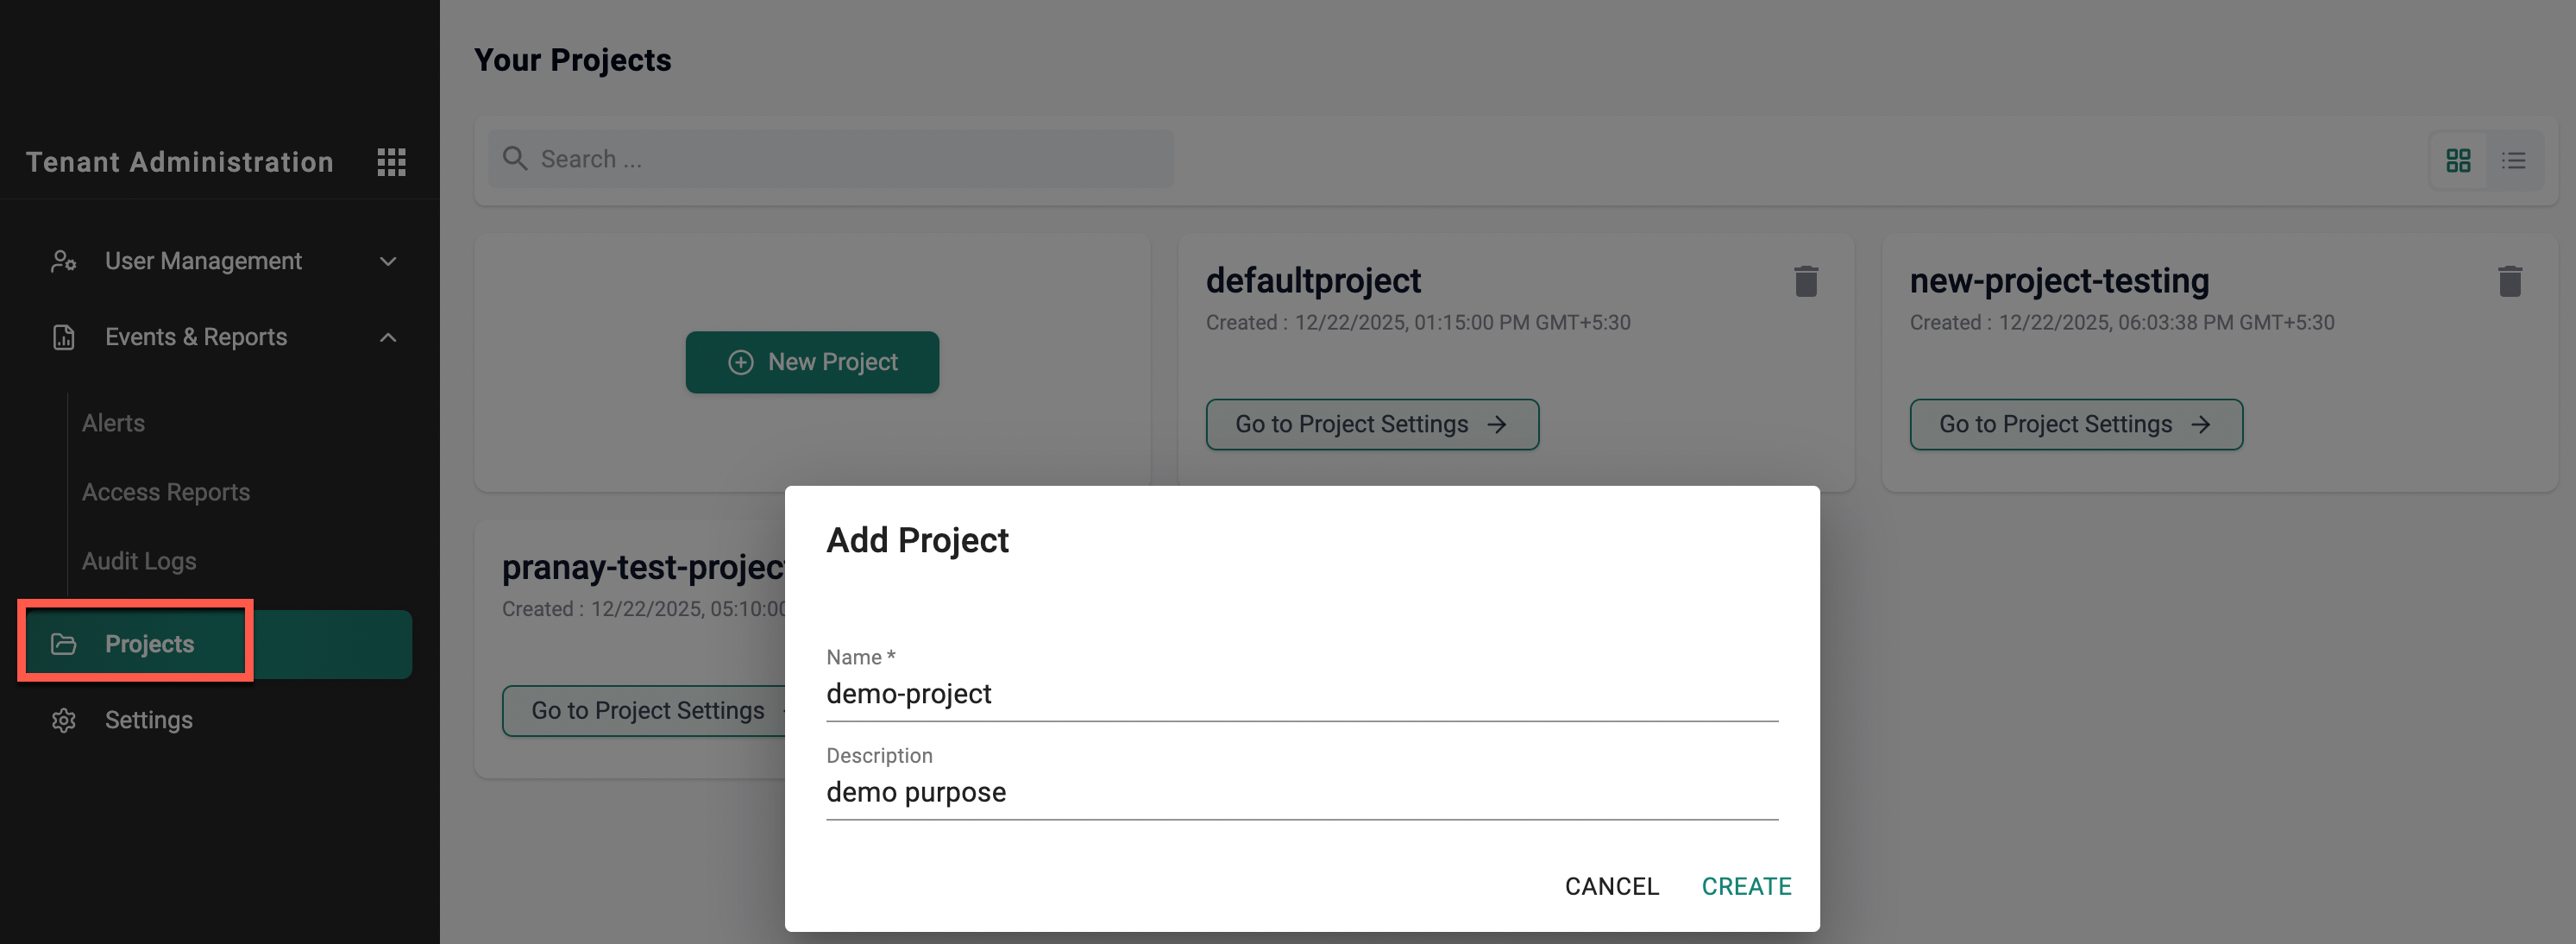
Task: Click the User Management people icon
Action: 64,261
